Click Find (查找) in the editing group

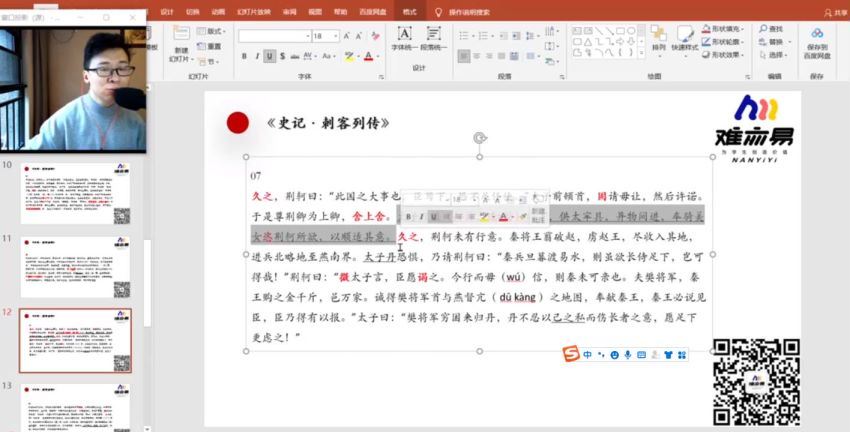(771, 29)
